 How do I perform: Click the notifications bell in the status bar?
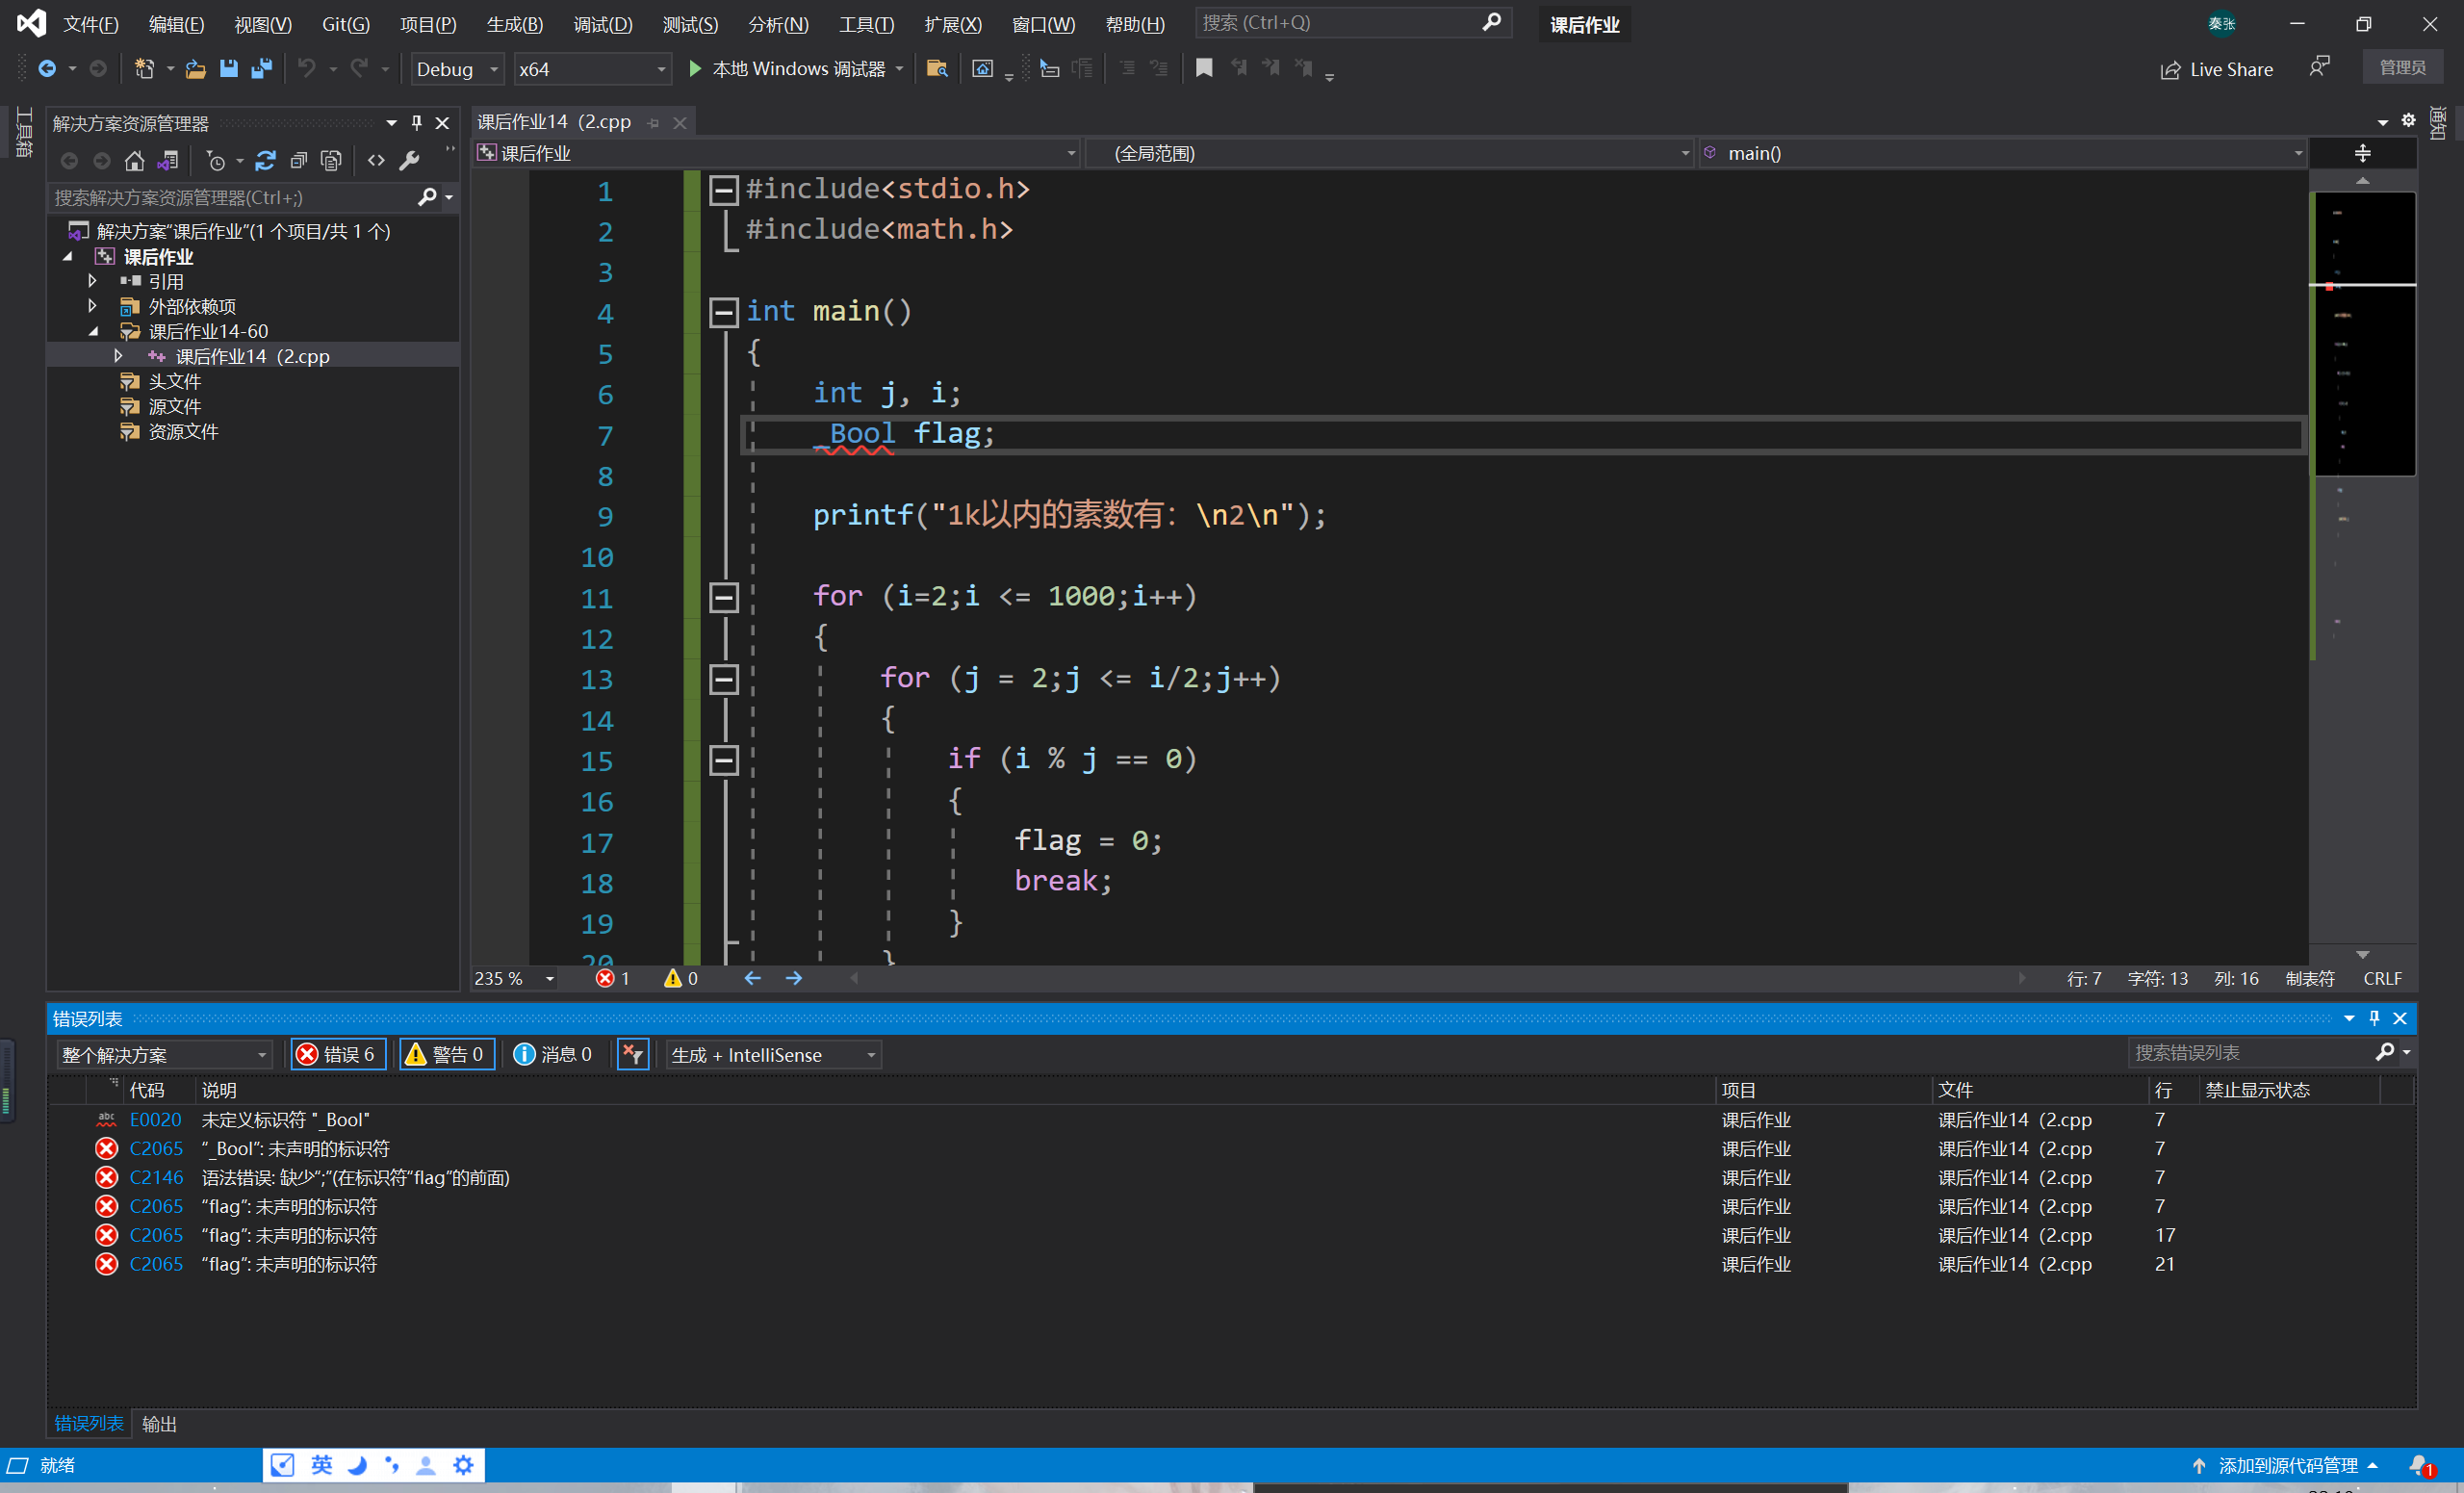(x=2419, y=1465)
